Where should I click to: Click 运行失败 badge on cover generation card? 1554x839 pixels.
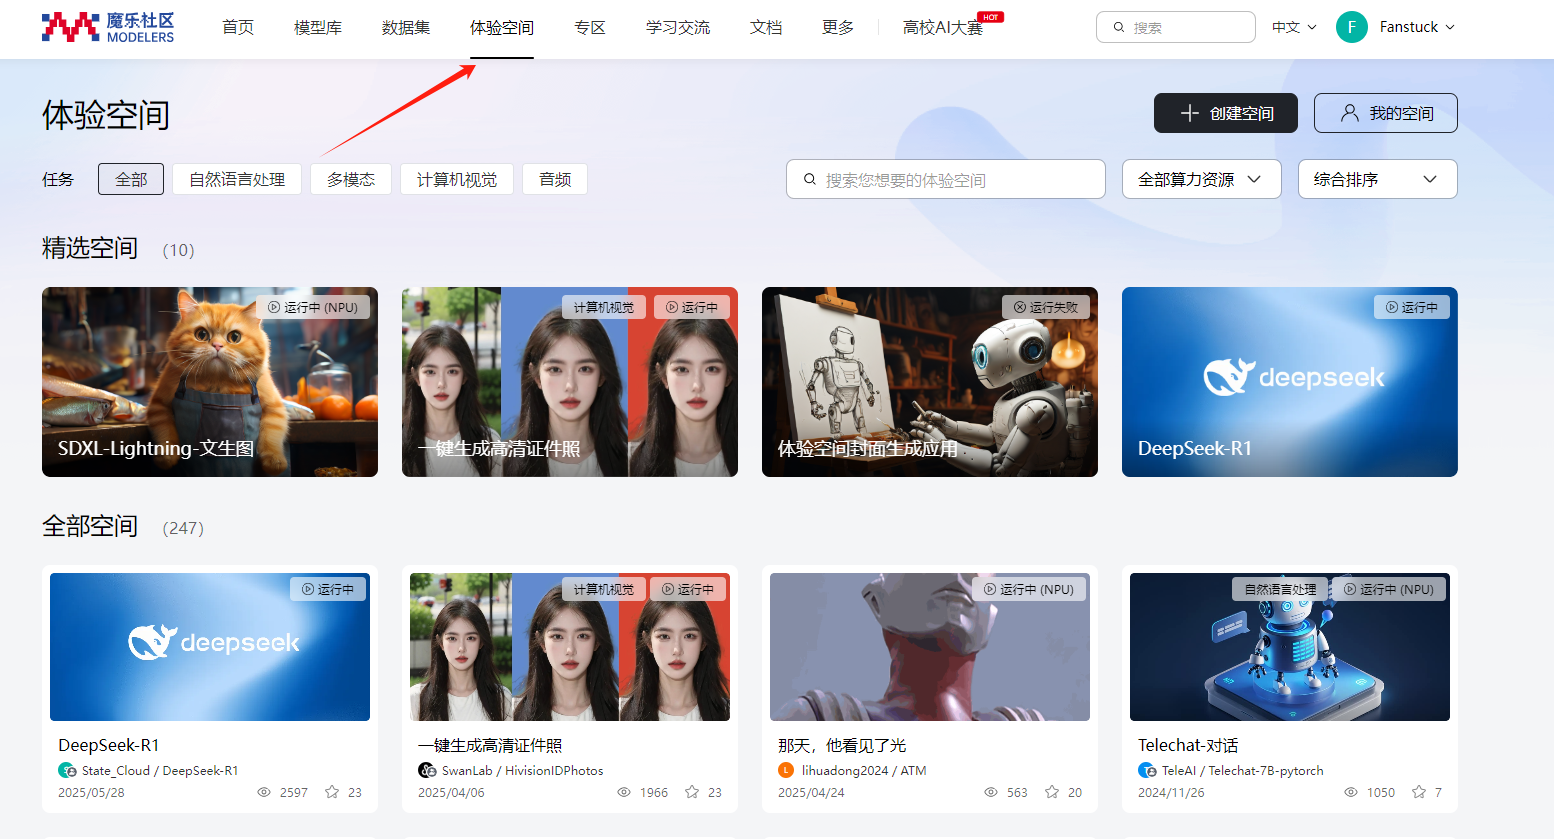click(x=1046, y=307)
